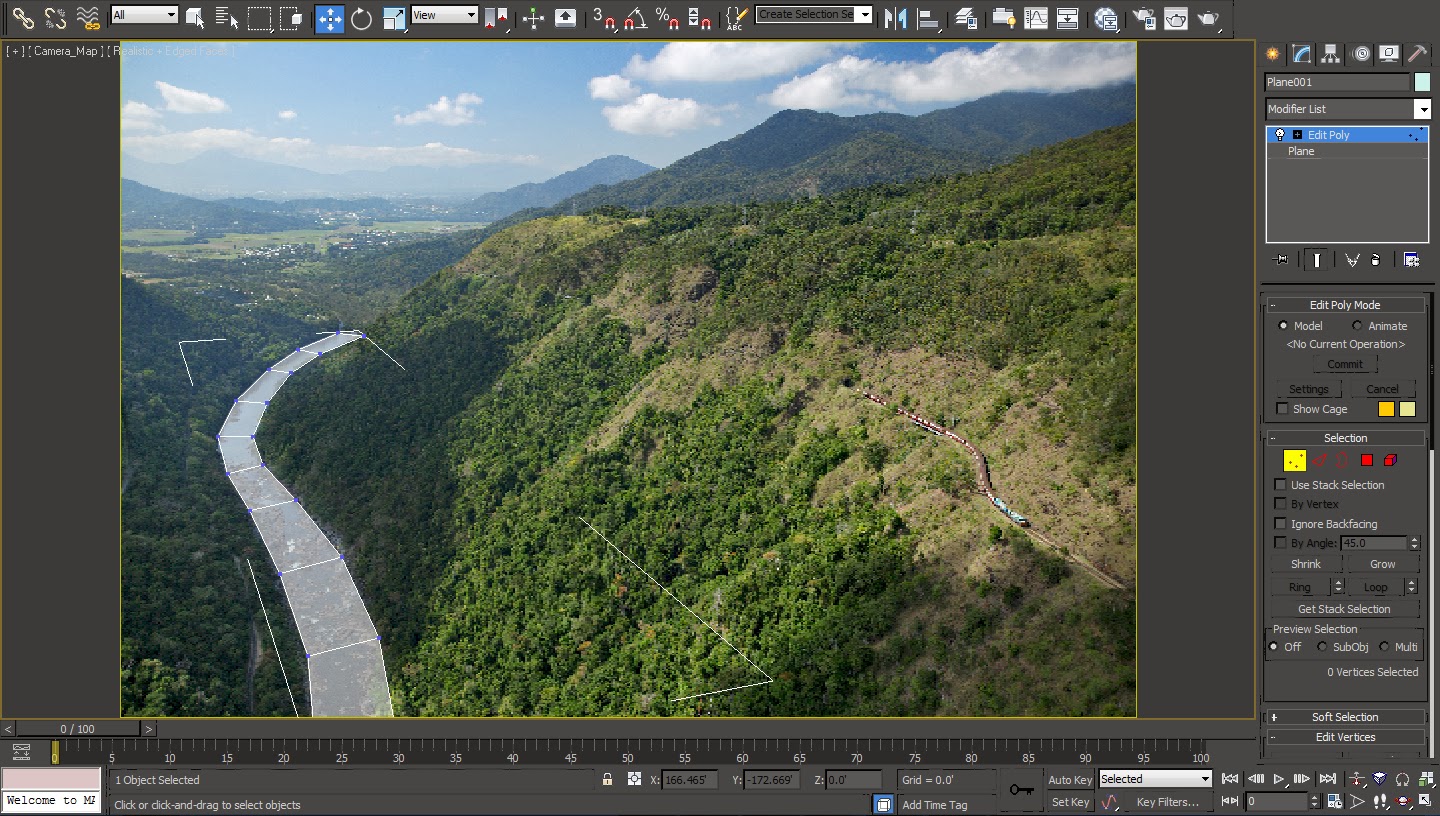Open the key mode Selected dropdown
Image resolution: width=1440 pixels, height=816 pixels.
(x=1155, y=779)
